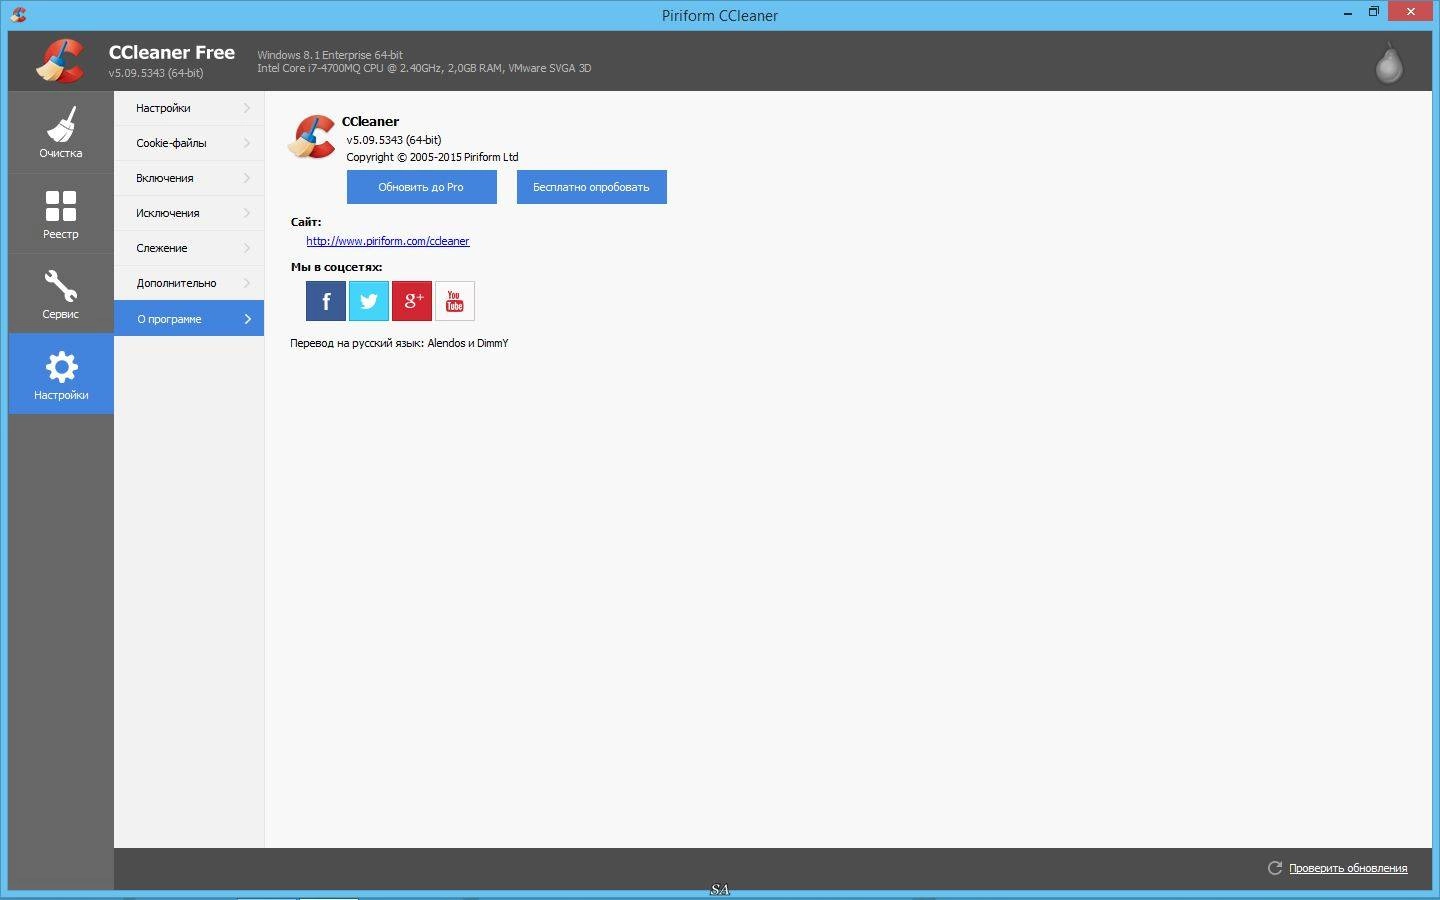
Task: Open the Сервис tools section
Action: coord(61,293)
